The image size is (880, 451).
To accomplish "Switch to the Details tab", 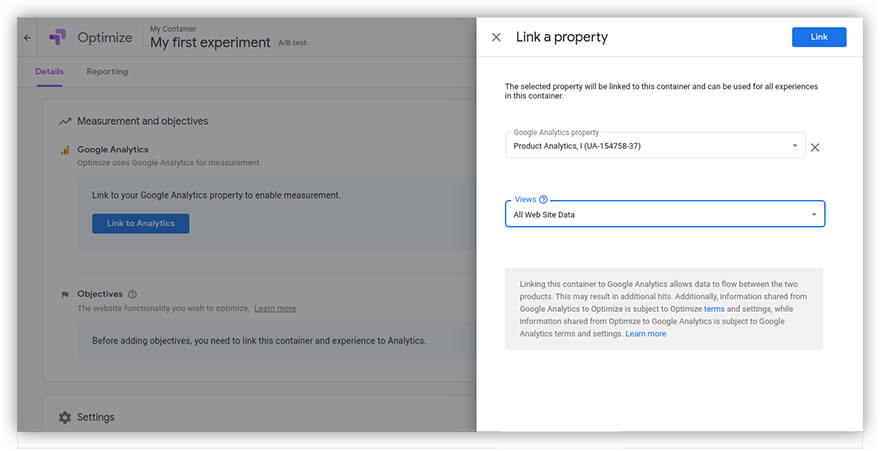I will [x=49, y=72].
